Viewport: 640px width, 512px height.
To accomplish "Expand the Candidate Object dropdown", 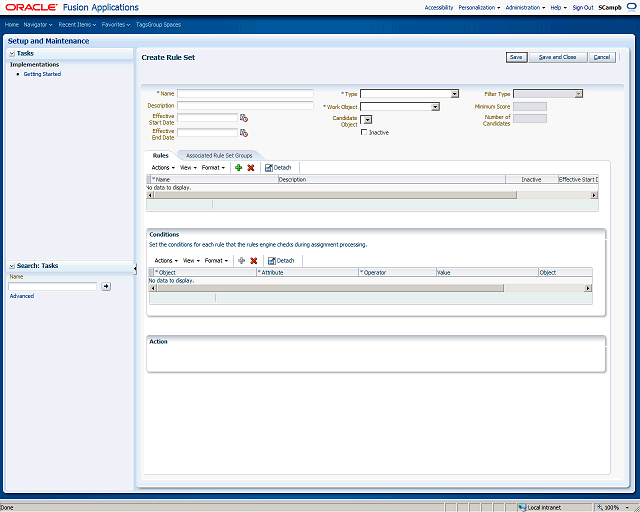I will [367, 120].
